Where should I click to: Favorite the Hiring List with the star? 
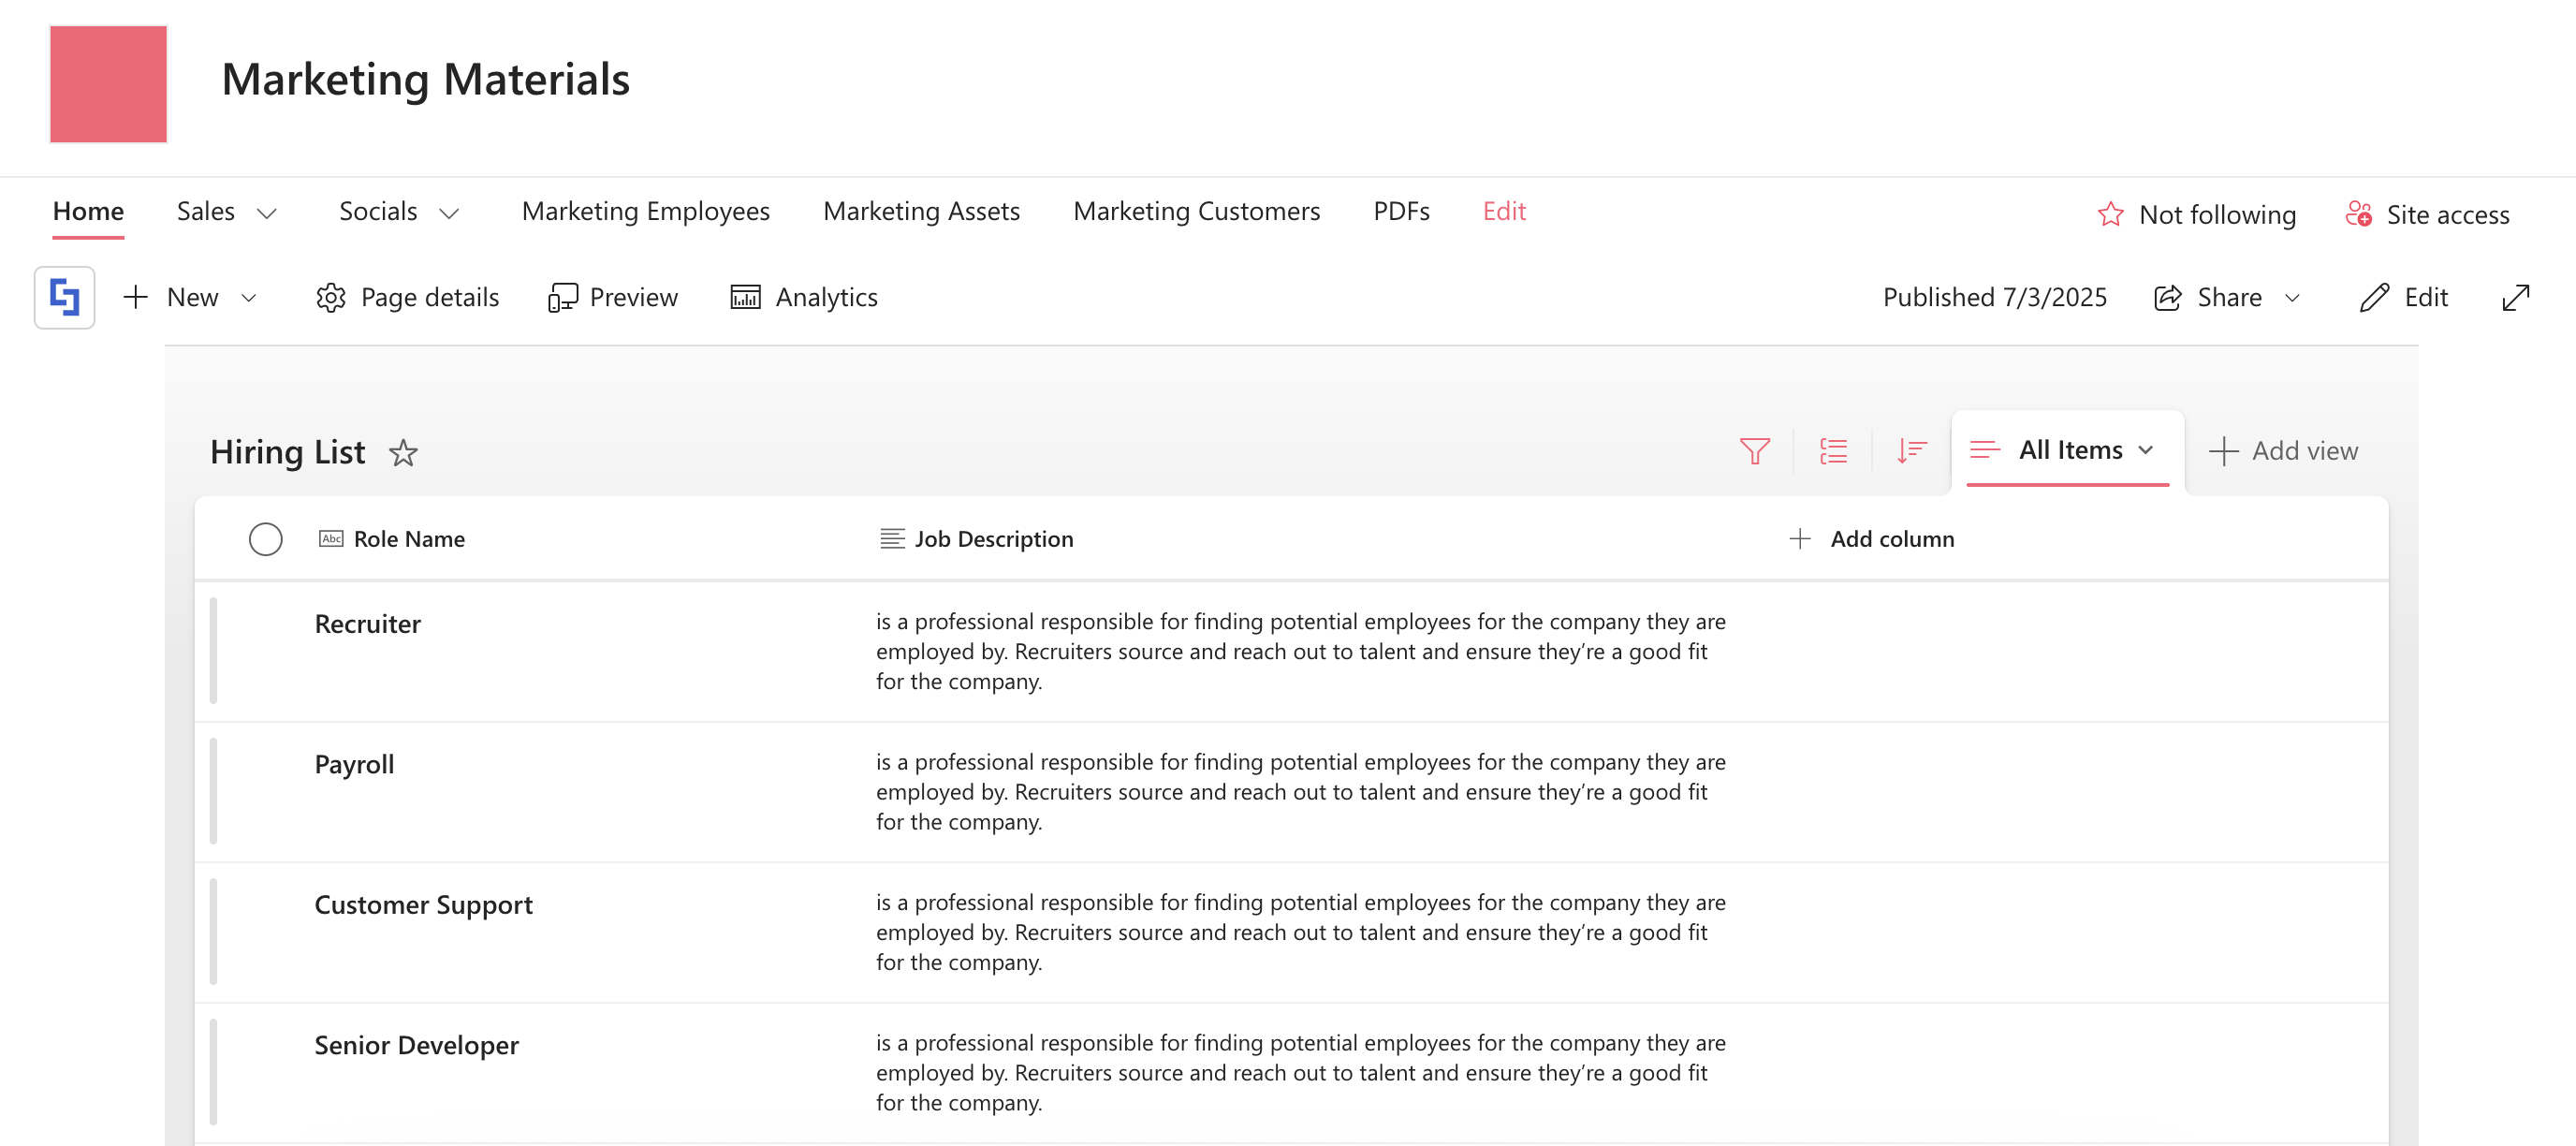point(403,453)
